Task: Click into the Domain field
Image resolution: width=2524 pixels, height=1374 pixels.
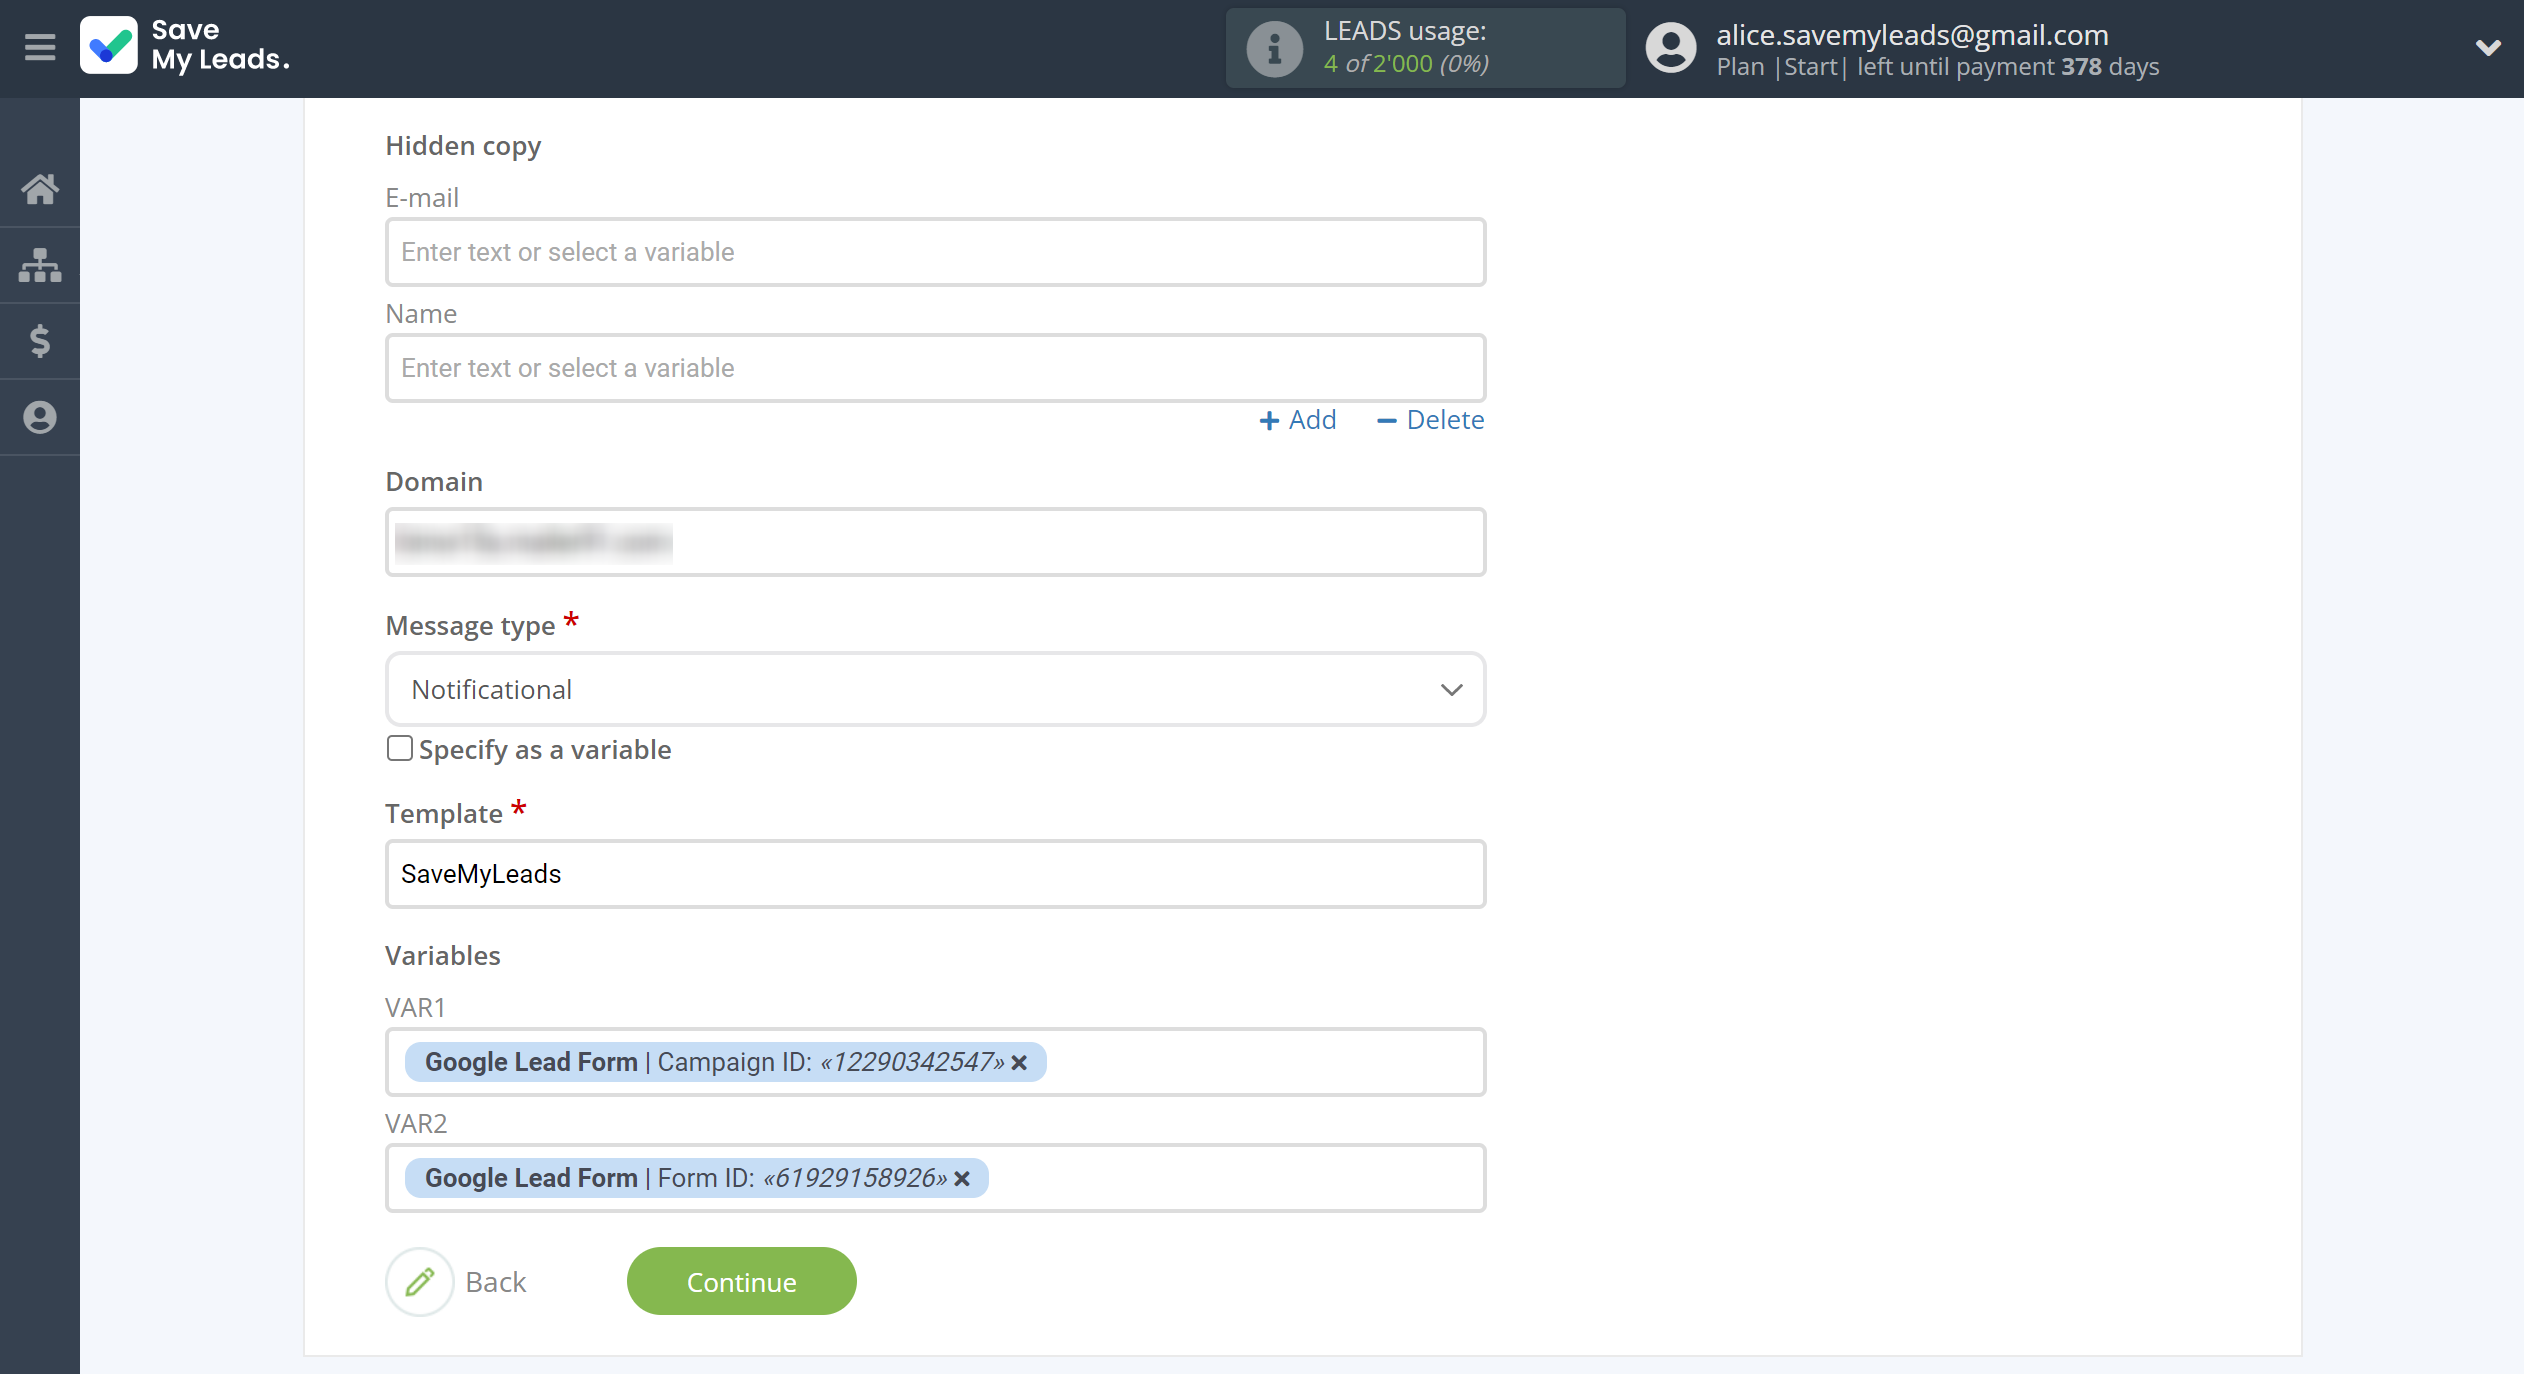Action: 935,542
